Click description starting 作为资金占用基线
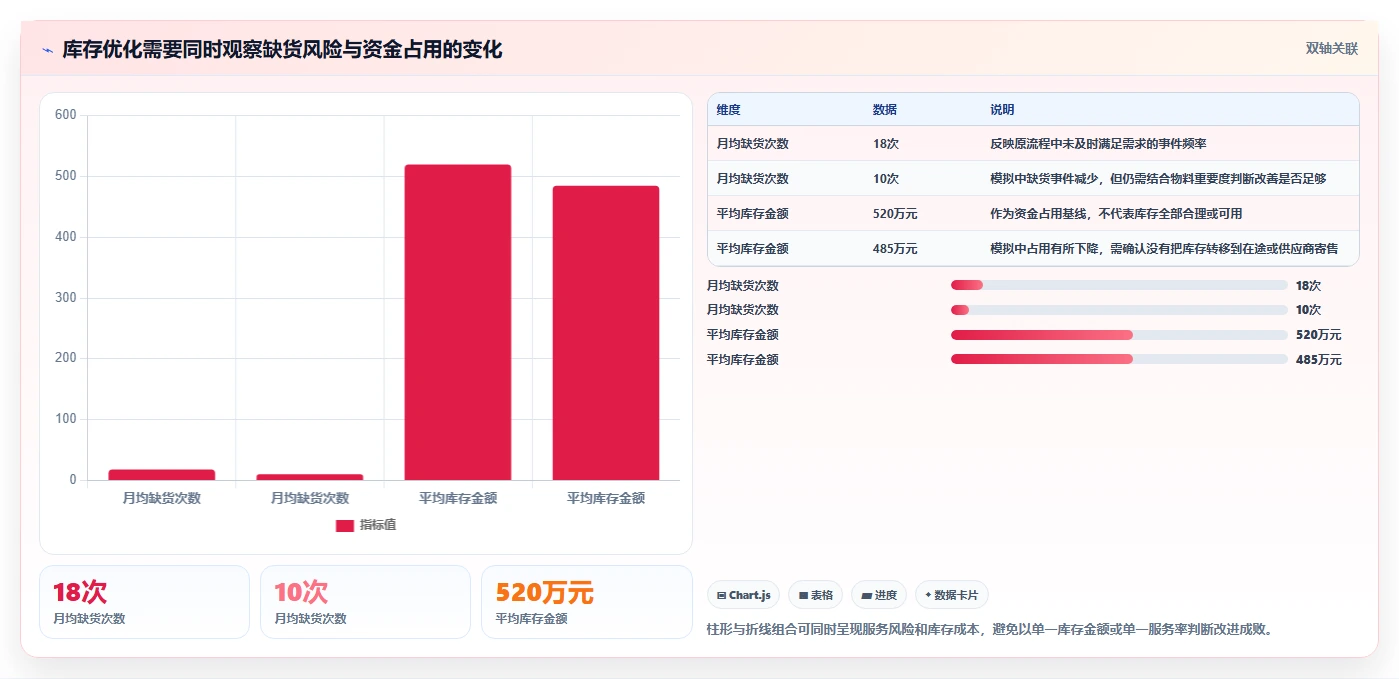This screenshot has height=679, width=1399. (1116, 214)
